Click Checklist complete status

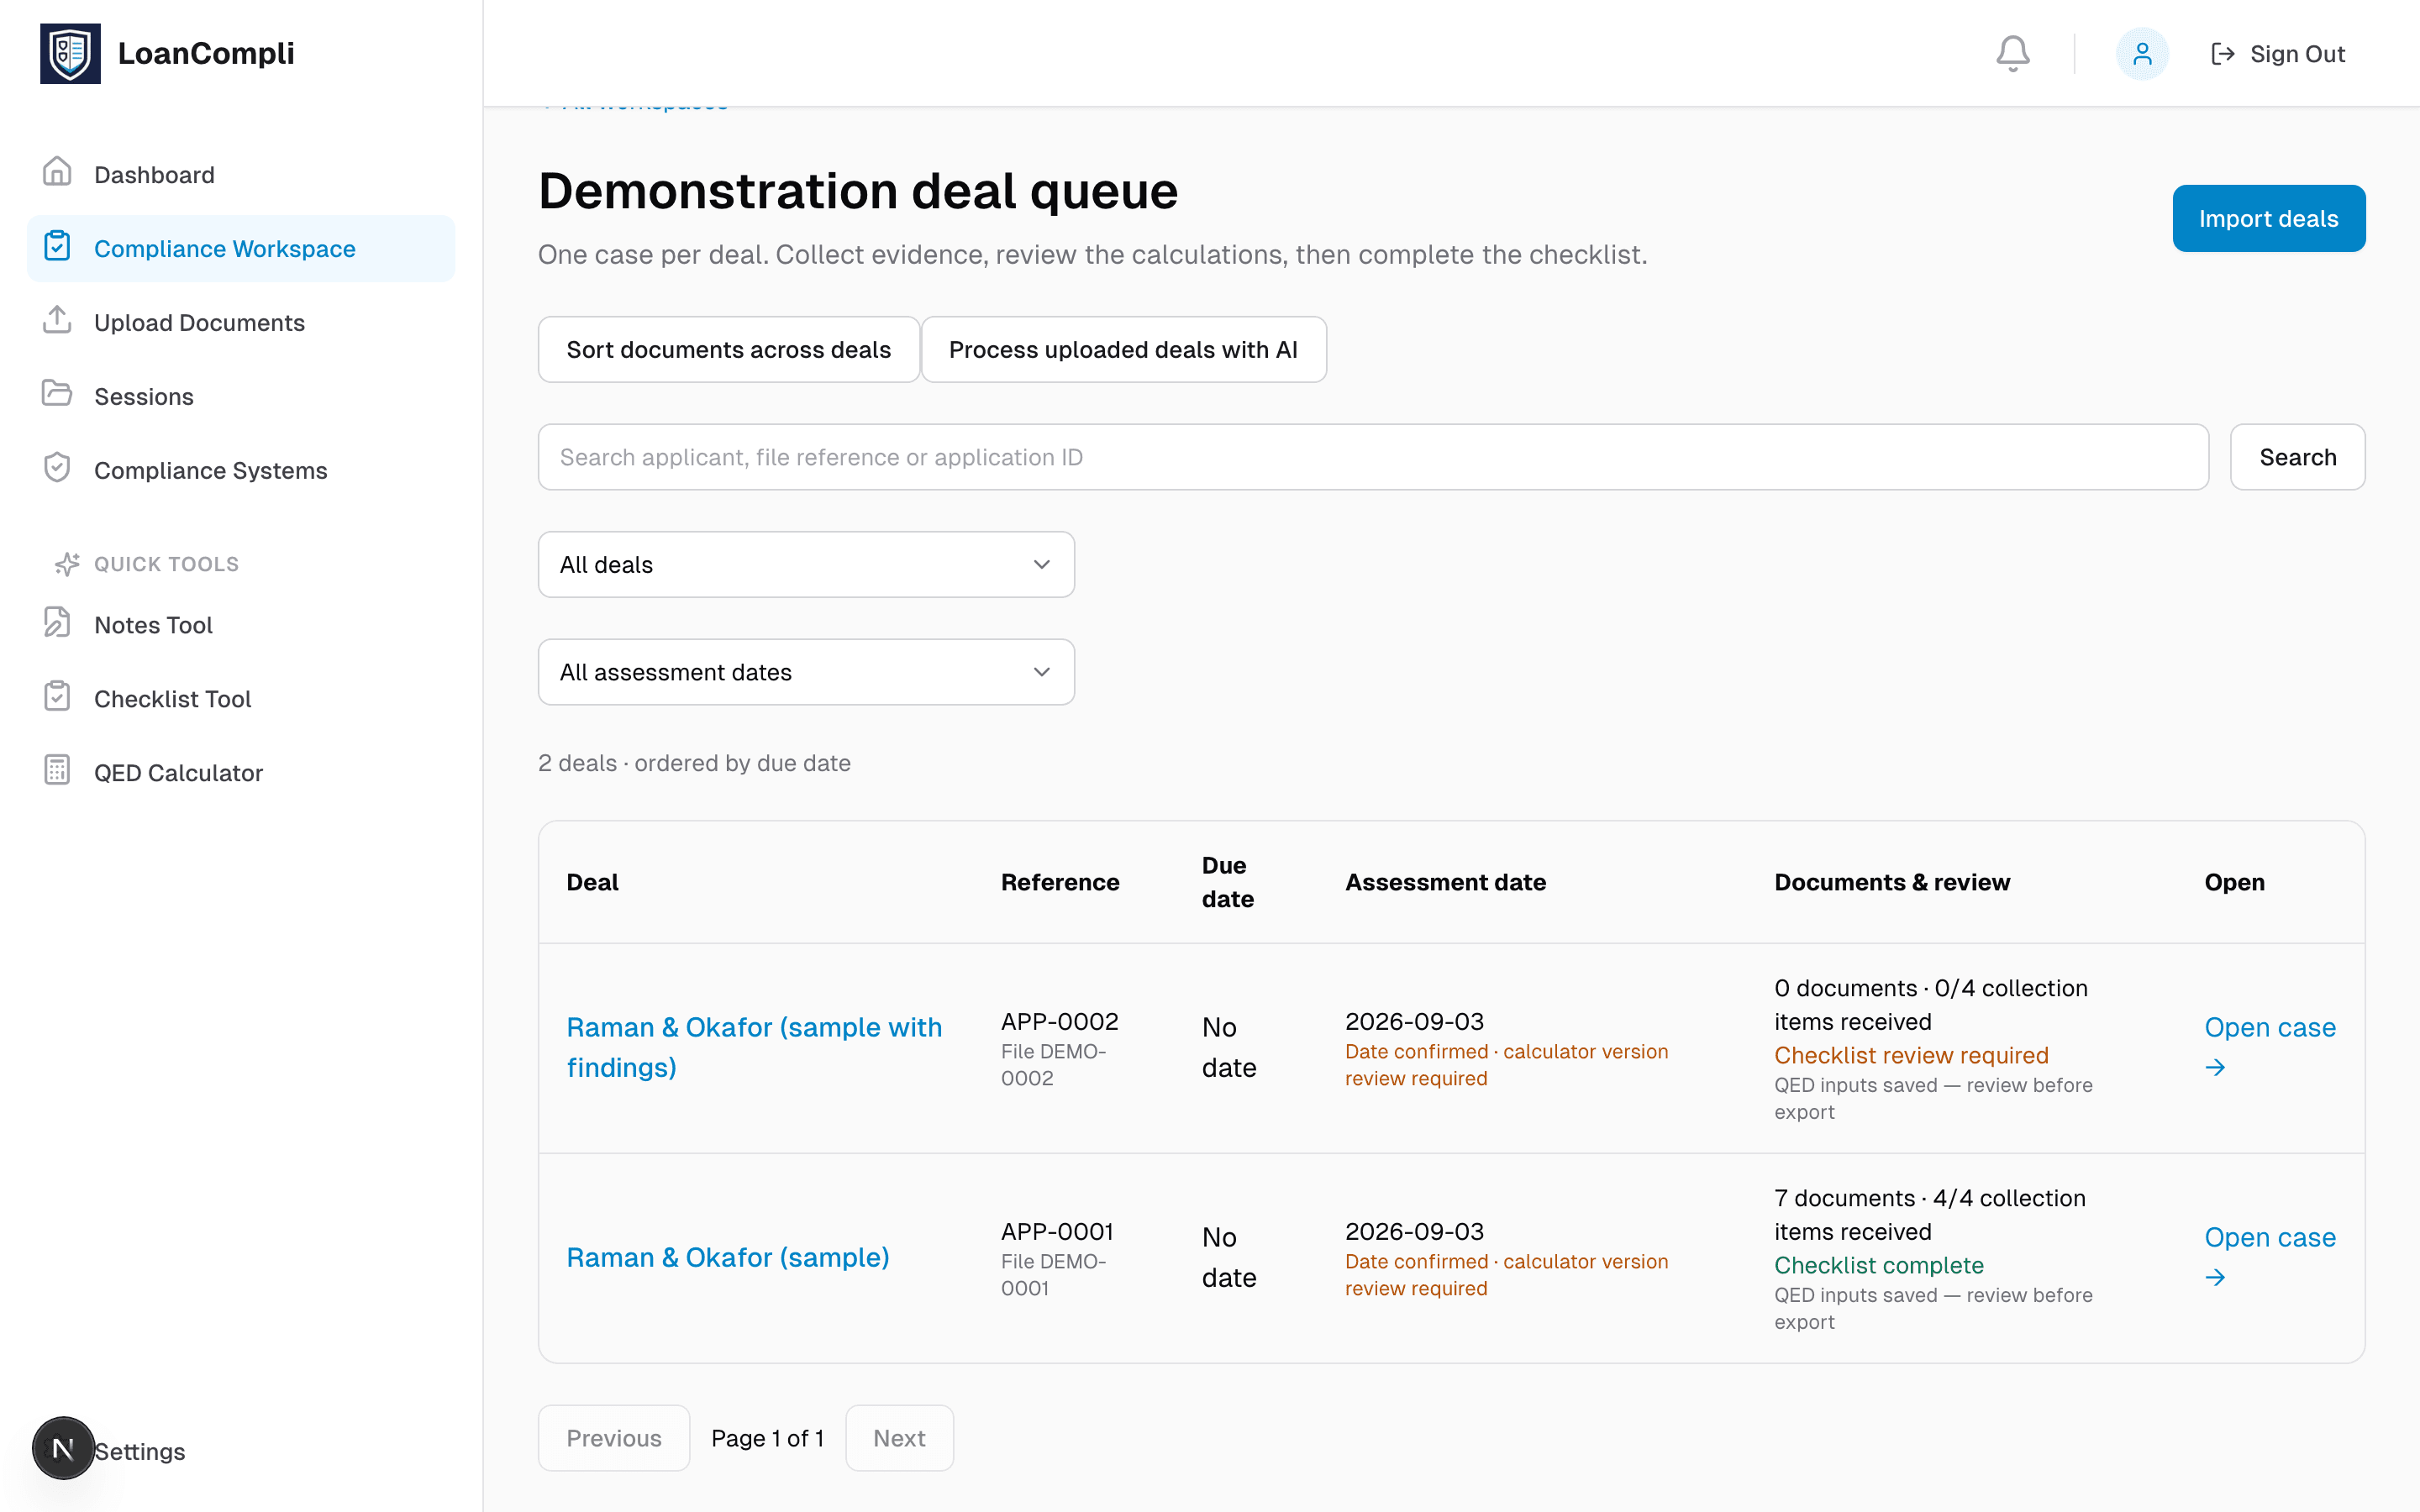point(1879,1265)
